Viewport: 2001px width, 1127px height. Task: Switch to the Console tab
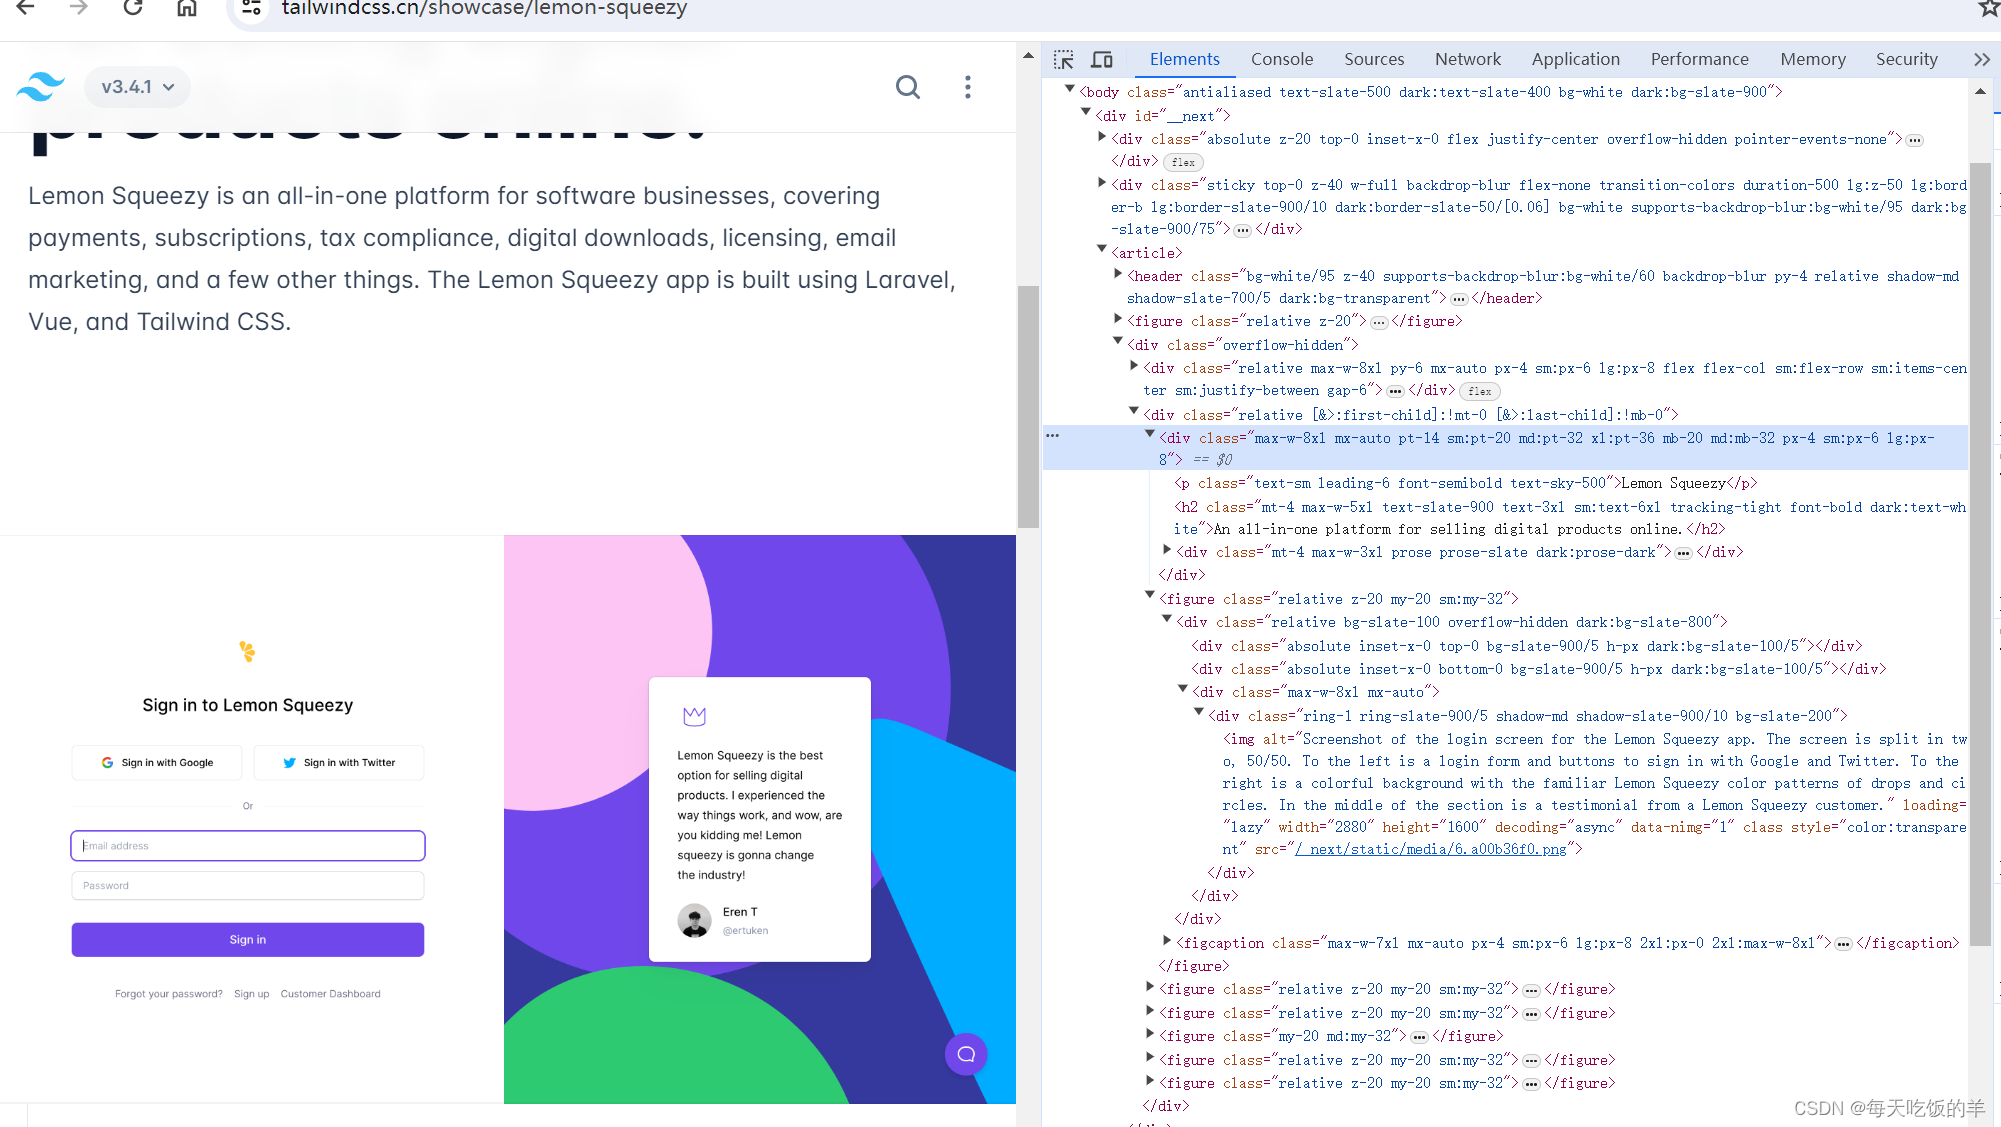pyautogui.click(x=1281, y=60)
